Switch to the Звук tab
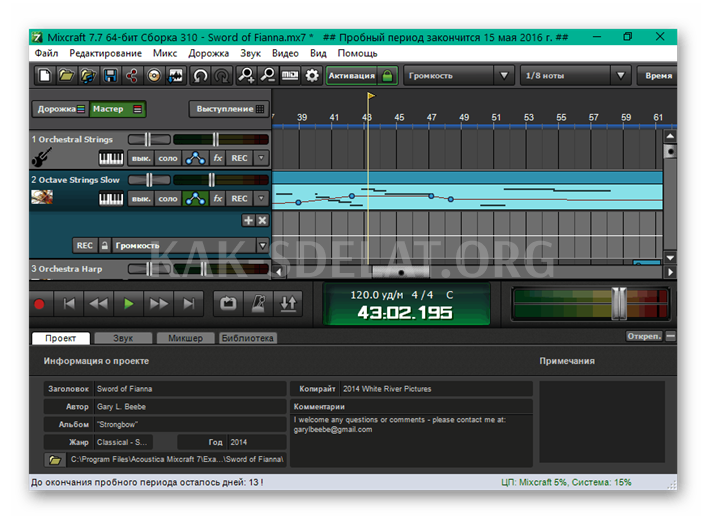This screenshot has width=706, height=519. [123, 338]
